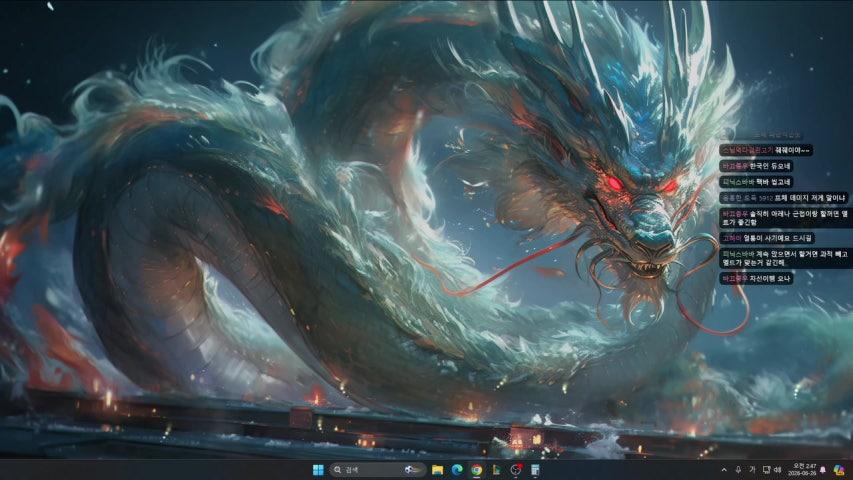Screen dimensions: 853x480
Task: Click chat message ending 핵바 벌고네
Action: coord(757,182)
